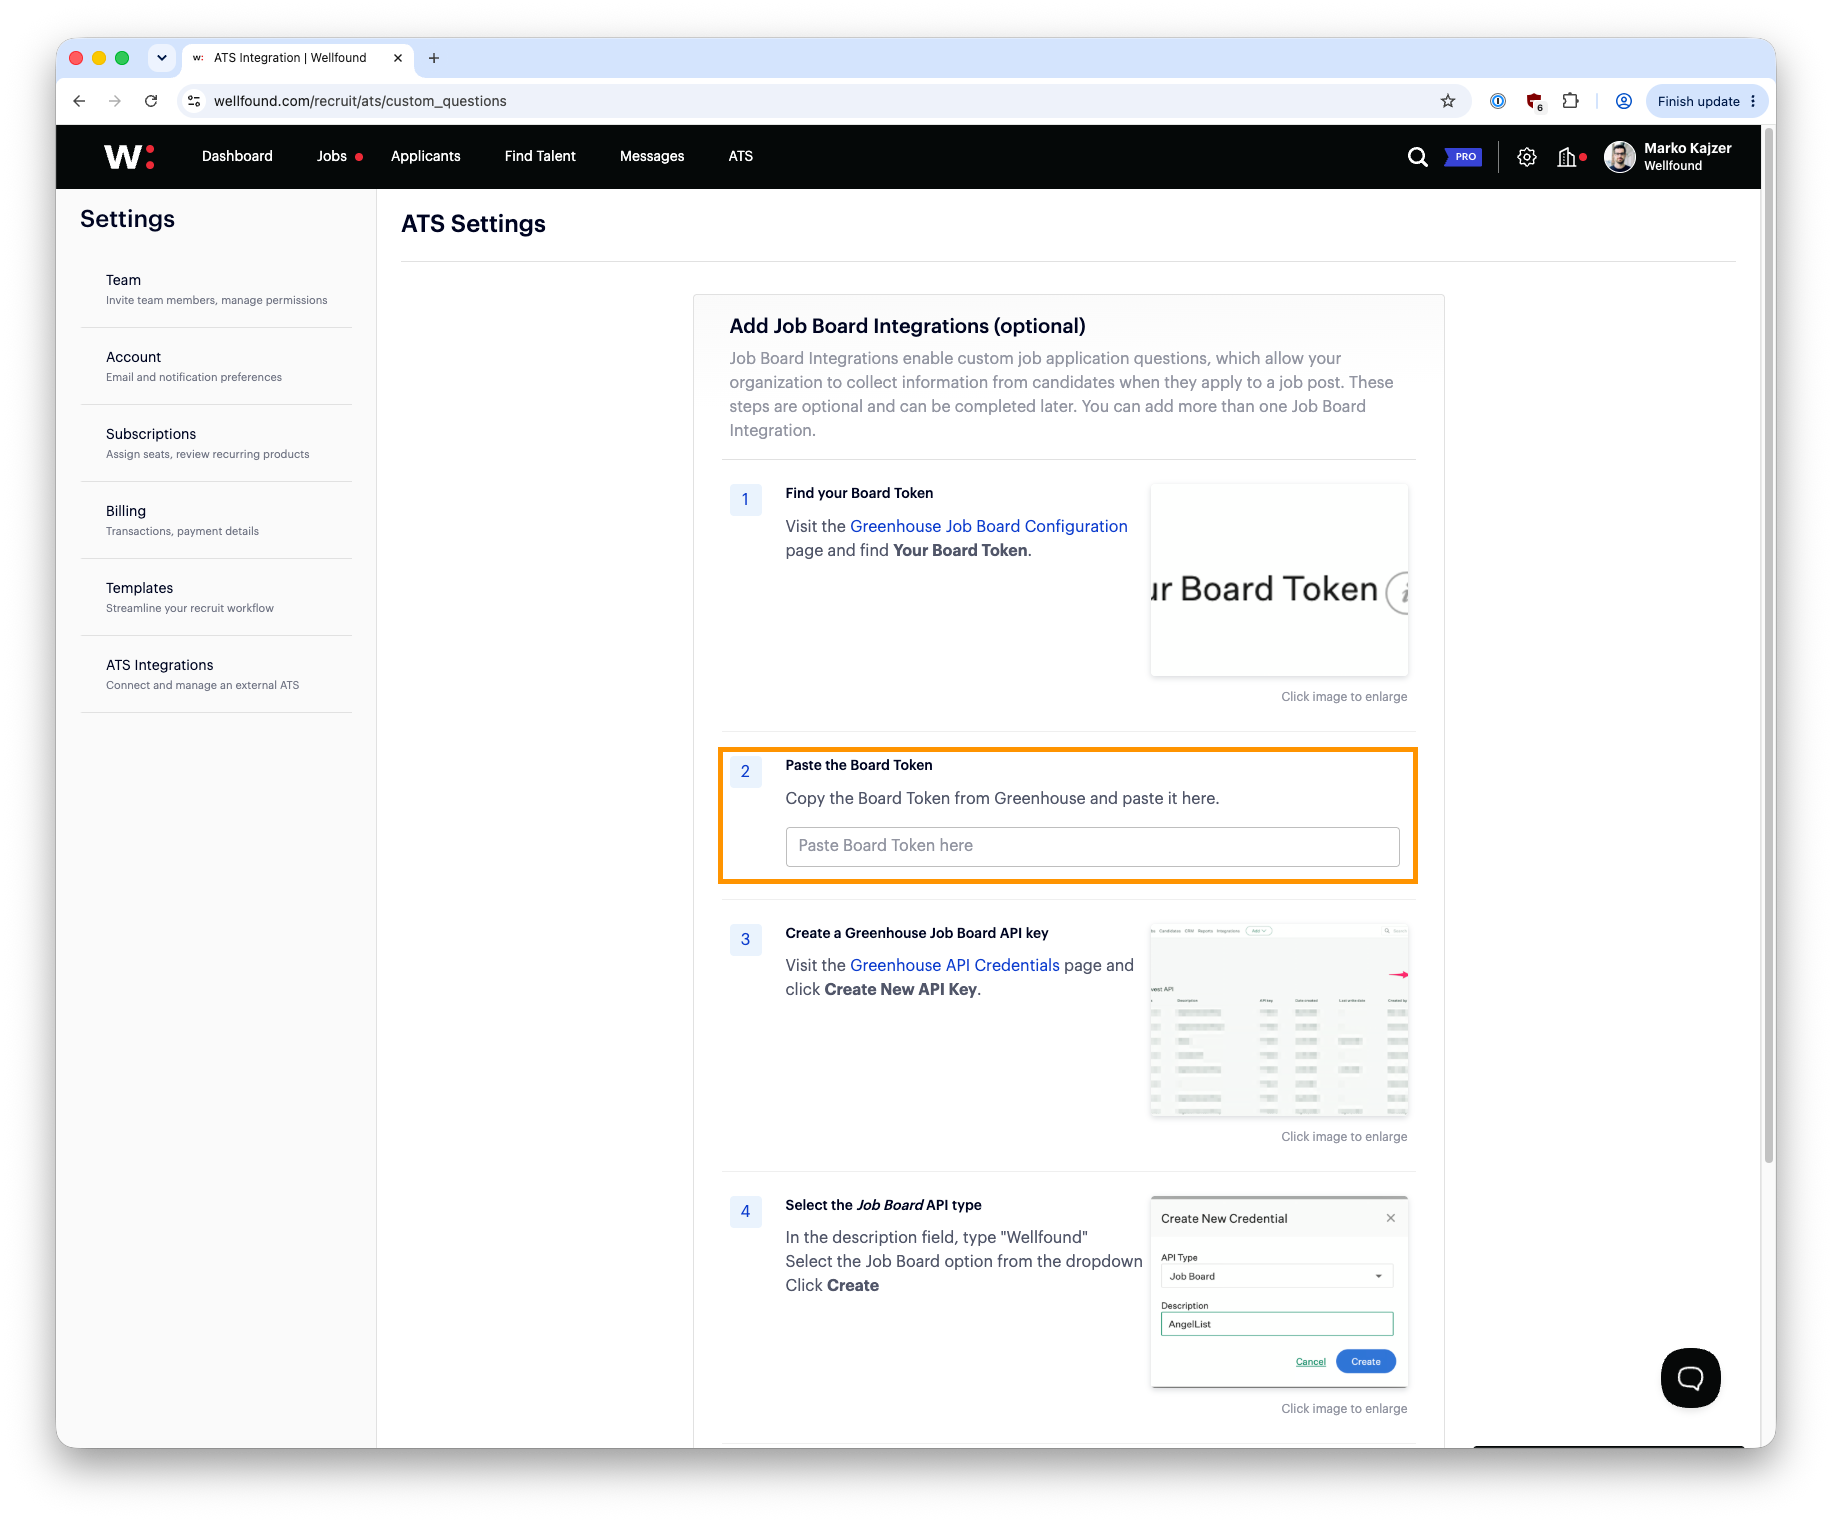1832x1522 pixels.
Task: Click the 'ATS Settings' heading
Action: click(473, 224)
